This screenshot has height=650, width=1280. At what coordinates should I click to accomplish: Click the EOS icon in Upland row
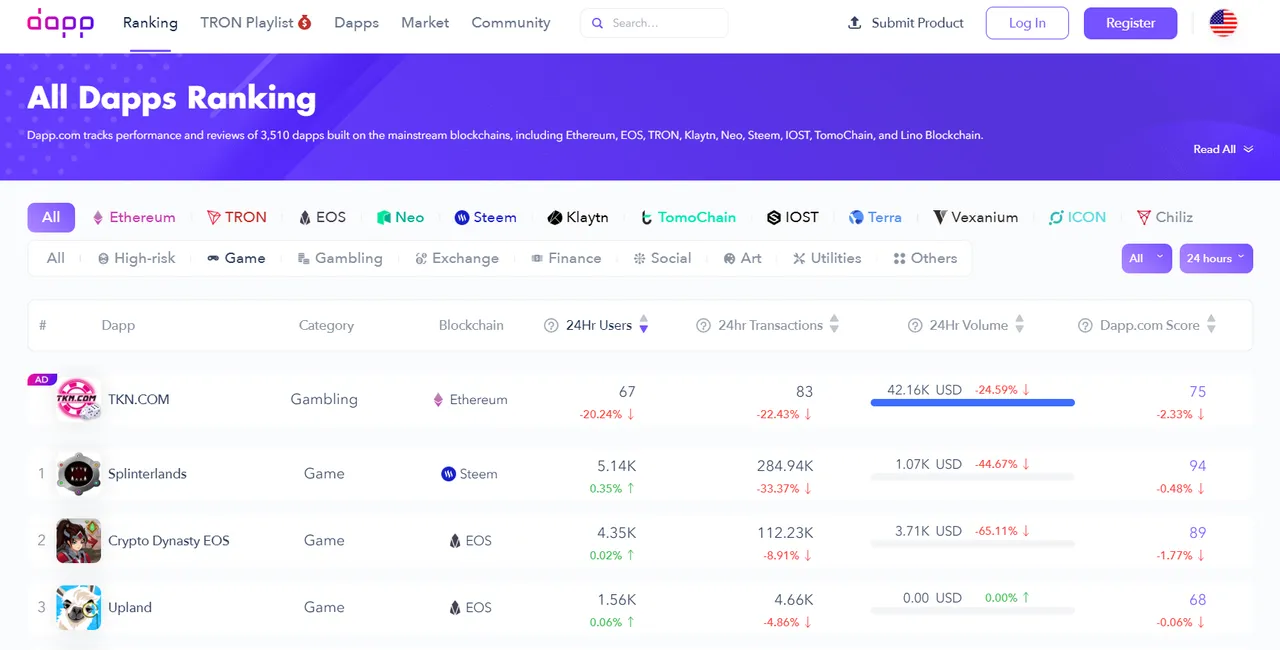pyautogui.click(x=455, y=607)
